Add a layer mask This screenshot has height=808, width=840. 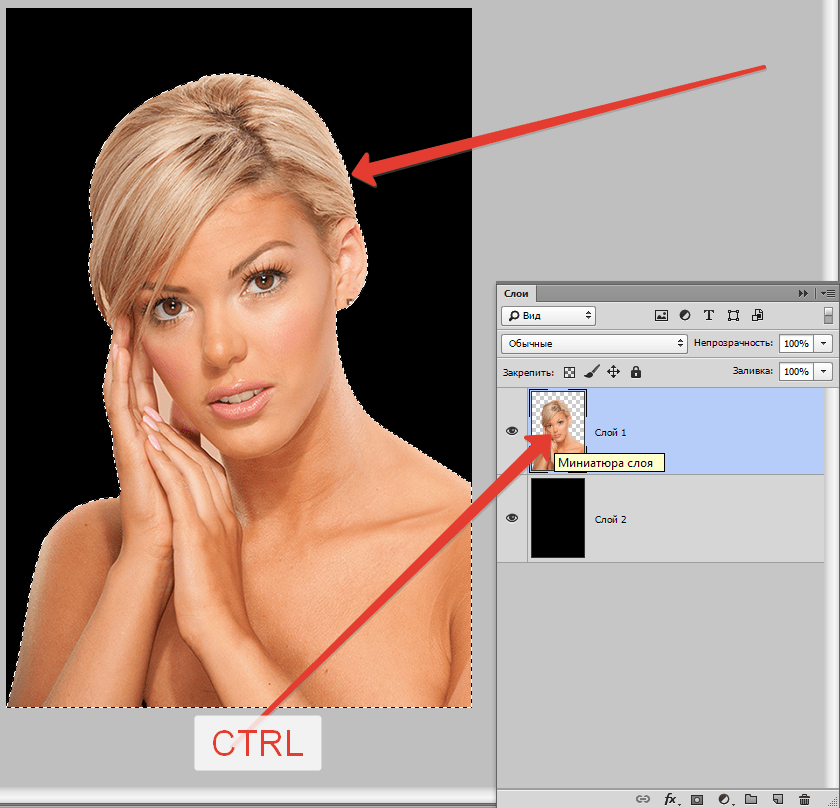tap(697, 799)
